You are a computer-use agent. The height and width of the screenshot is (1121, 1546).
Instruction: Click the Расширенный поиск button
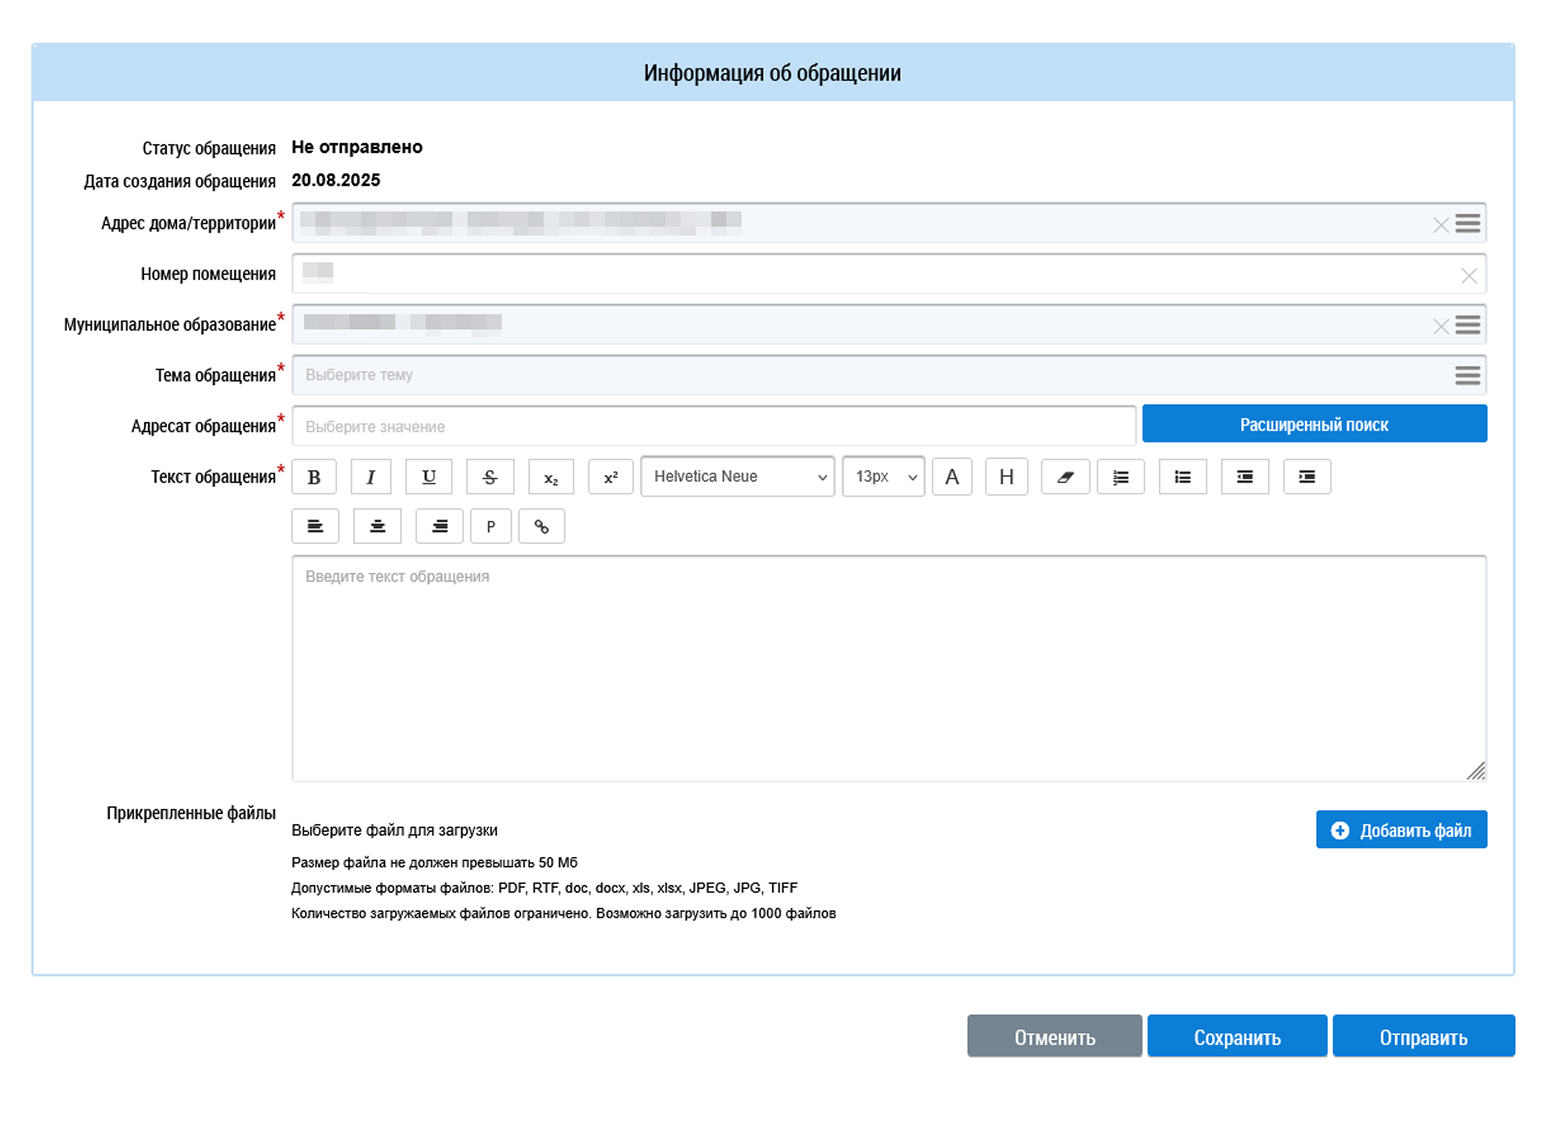click(x=1314, y=424)
